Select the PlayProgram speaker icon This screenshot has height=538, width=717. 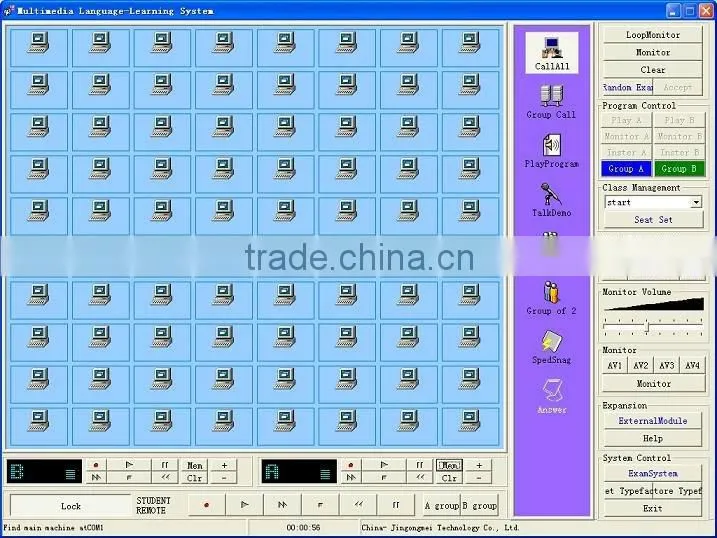click(551, 151)
